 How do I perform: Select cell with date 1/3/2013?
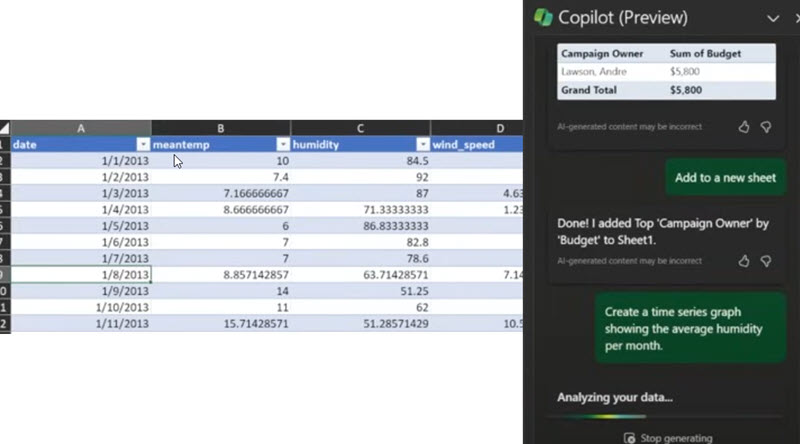click(x=81, y=193)
